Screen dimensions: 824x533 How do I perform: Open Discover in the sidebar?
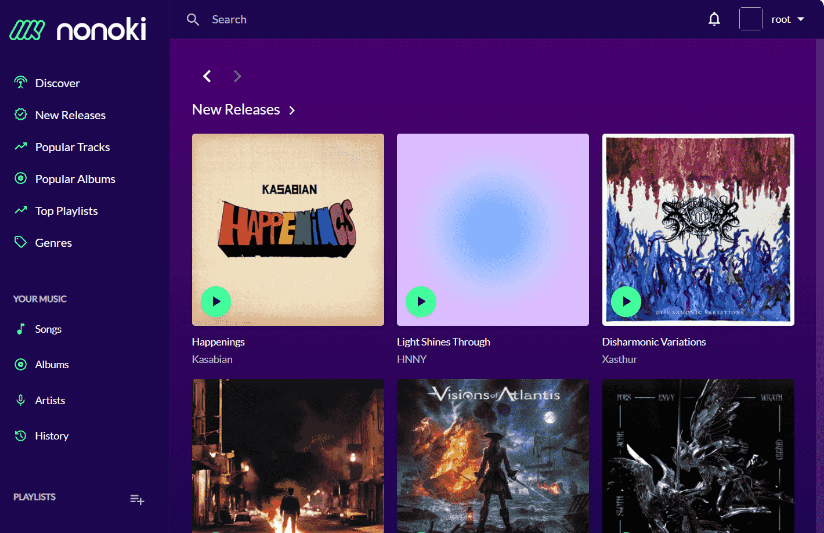(57, 83)
